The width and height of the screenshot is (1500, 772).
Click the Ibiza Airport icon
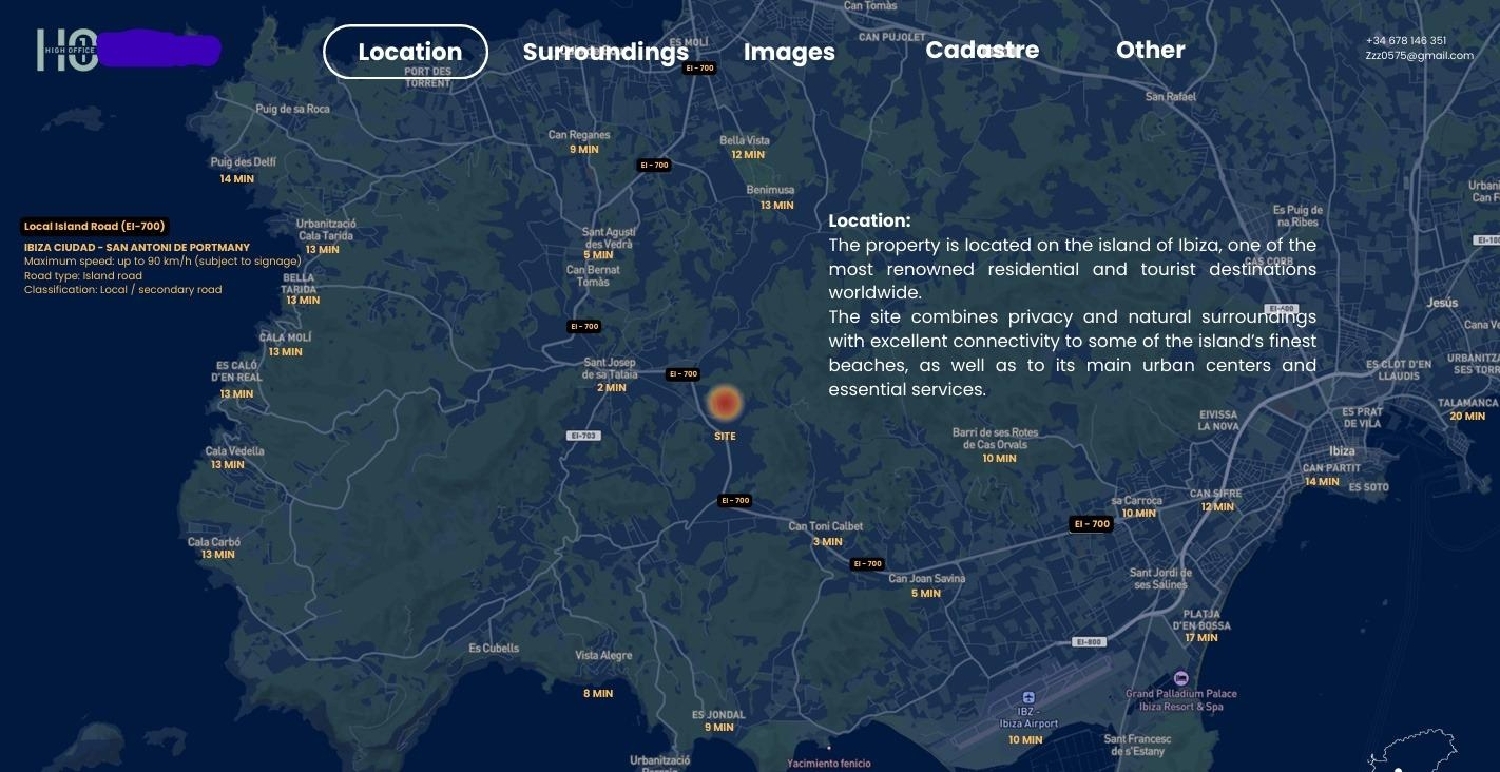coord(1027,697)
